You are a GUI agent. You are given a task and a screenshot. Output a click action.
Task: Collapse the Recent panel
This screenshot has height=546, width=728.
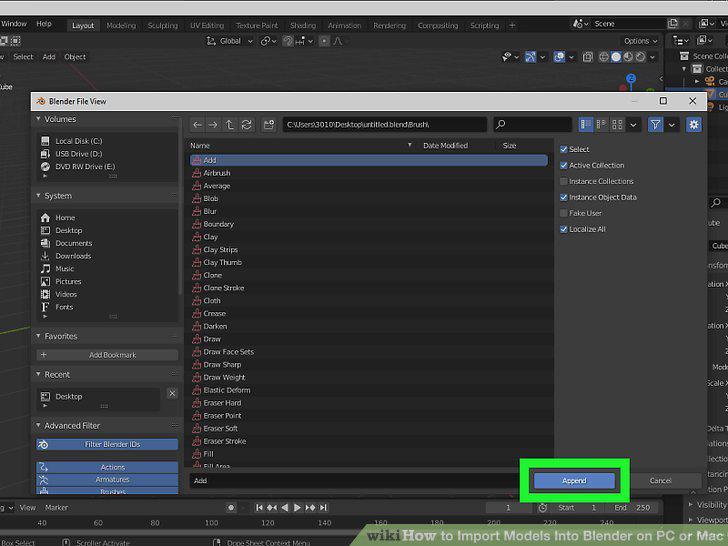pos(39,374)
